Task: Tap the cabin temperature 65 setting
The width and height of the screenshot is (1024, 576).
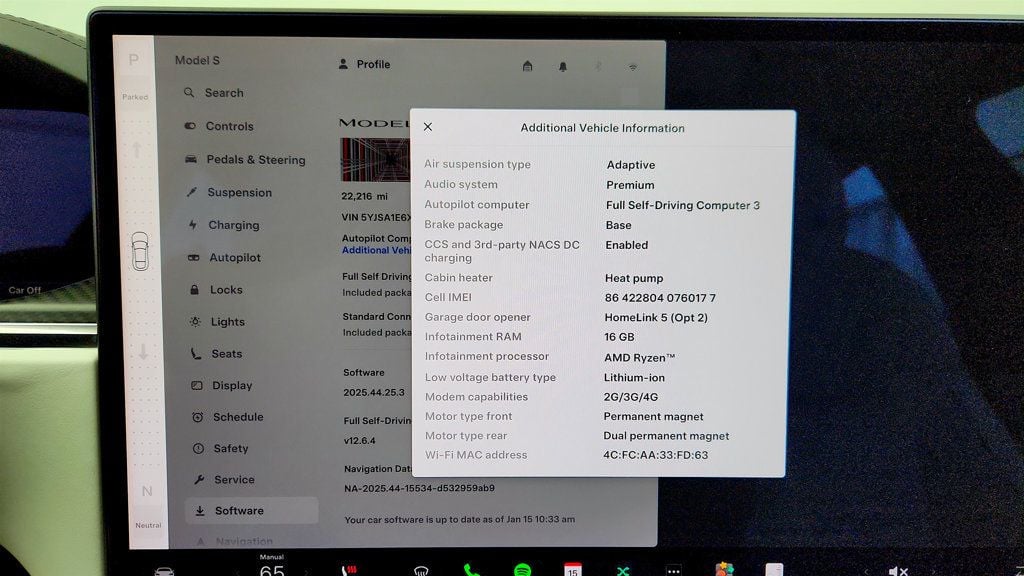Action: [x=272, y=569]
